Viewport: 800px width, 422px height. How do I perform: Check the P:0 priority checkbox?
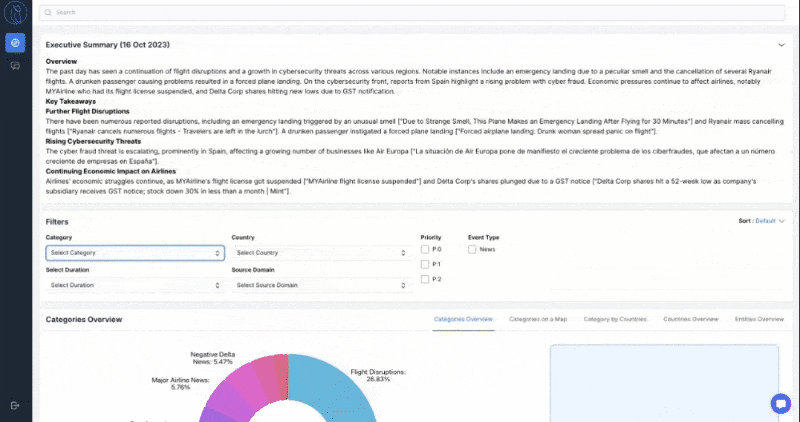pos(425,250)
